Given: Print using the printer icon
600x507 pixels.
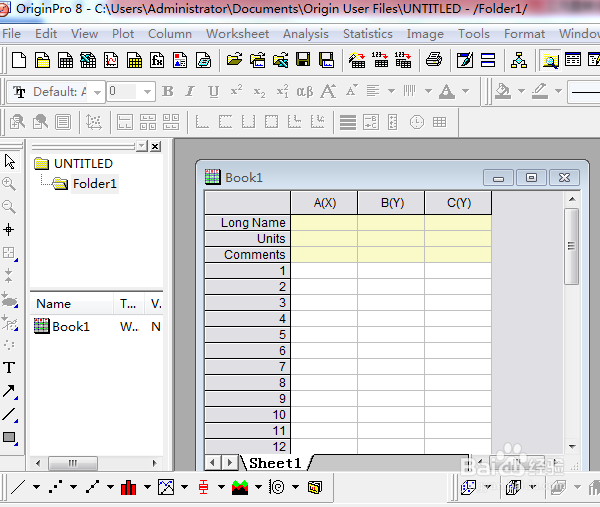Looking at the screenshot, I should point(434,60).
